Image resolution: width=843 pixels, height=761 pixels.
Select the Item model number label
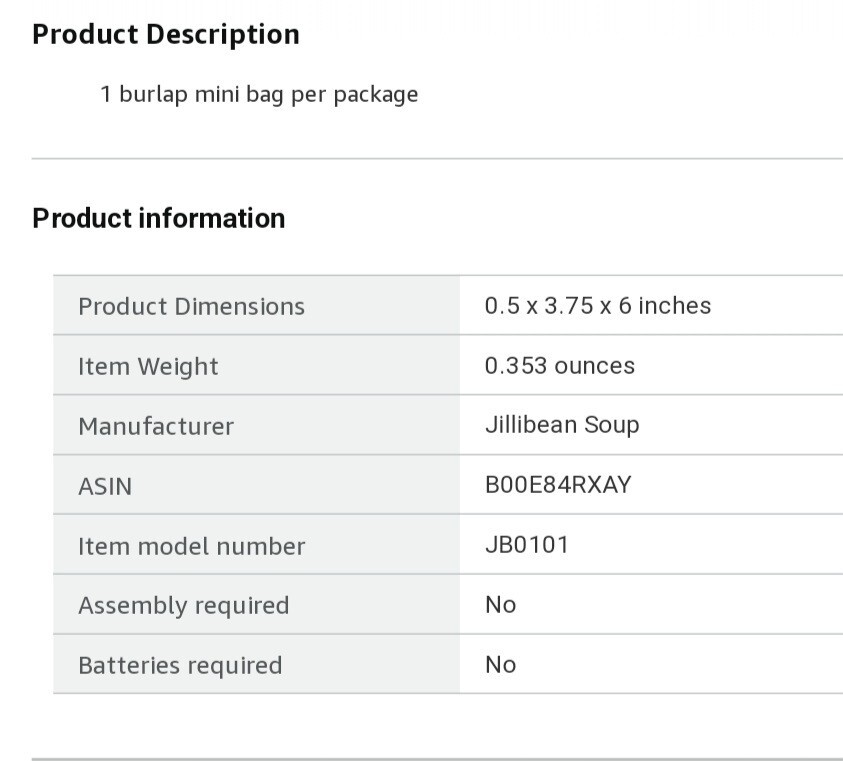[x=191, y=546]
